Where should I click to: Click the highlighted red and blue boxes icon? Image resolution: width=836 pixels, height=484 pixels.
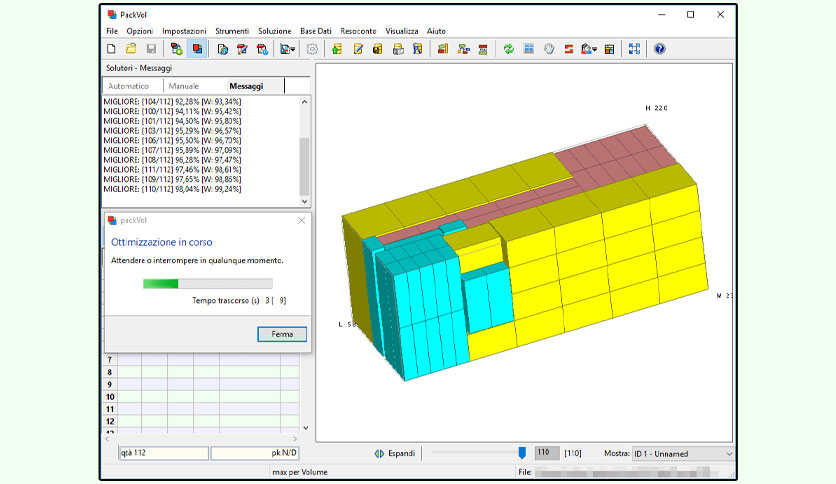pos(197,49)
